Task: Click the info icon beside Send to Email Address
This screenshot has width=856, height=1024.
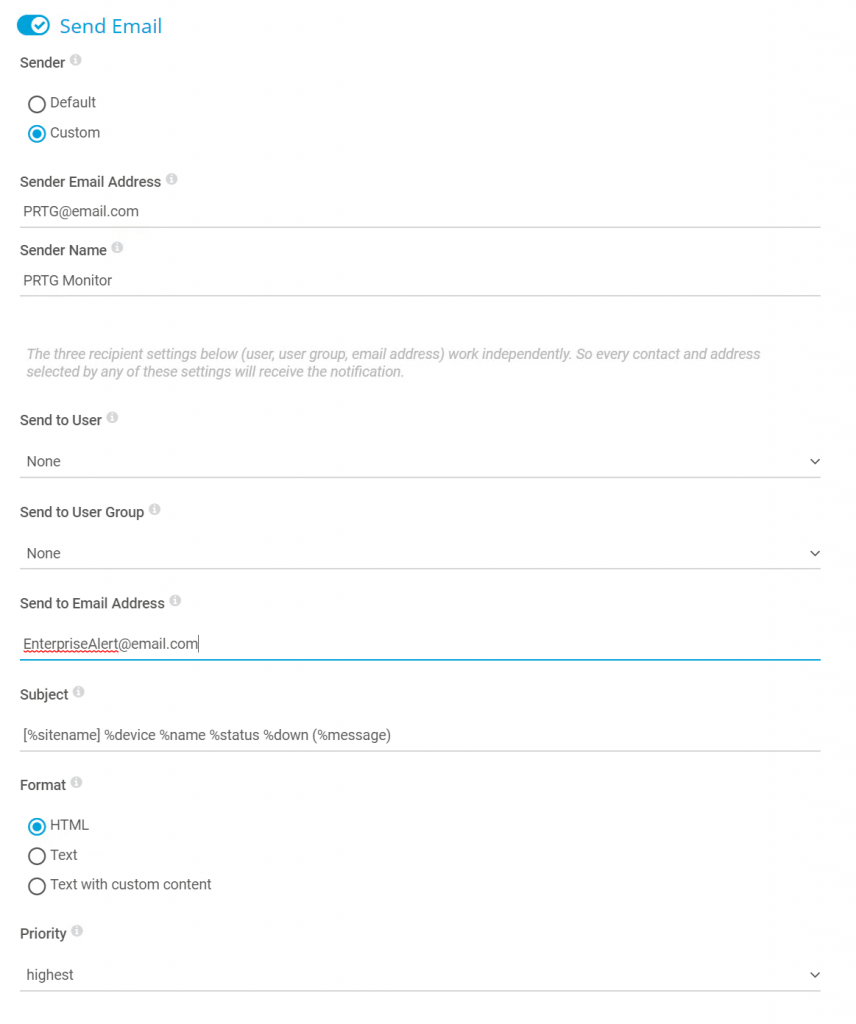Action: pyautogui.click(x=175, y=601)
